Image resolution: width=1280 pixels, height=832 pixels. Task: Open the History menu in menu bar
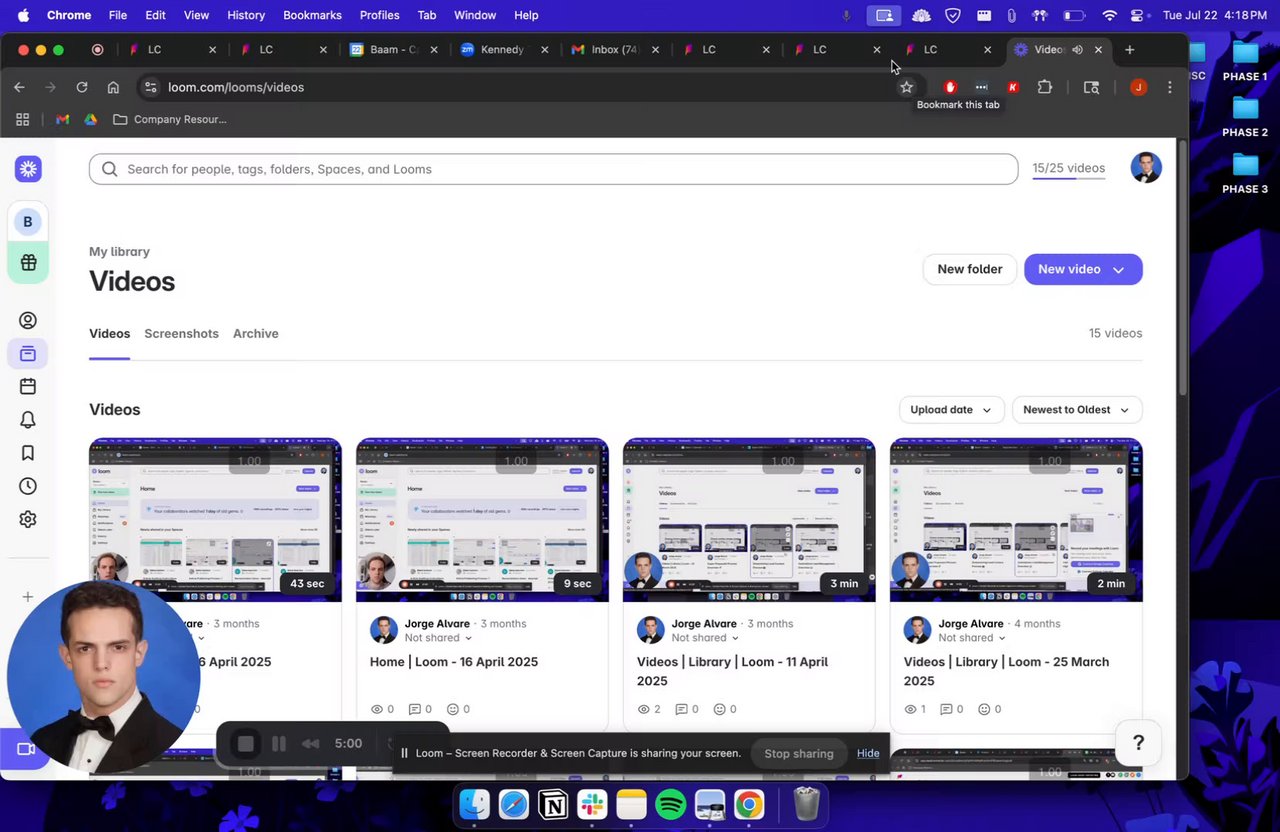click(x=246, y=15)
